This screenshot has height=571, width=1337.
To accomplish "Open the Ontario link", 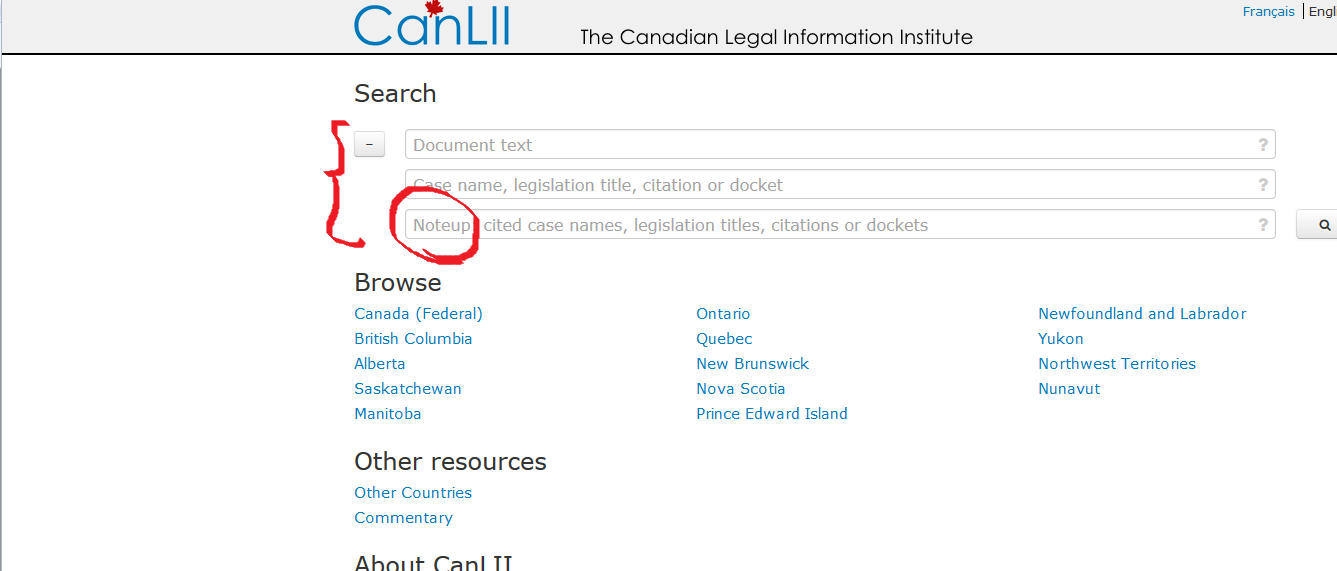I will [723, 314].
